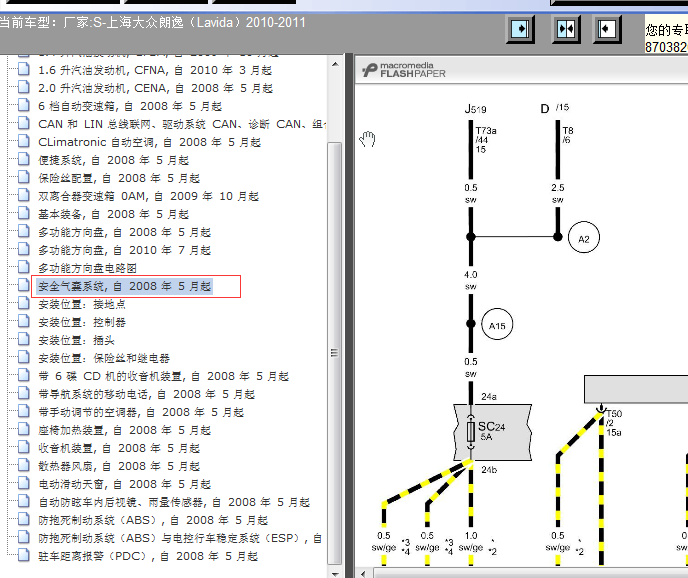Image resolution: width=688 pixels, height=578 pixels.
Task: Open document icon beside Climatronic 自动空调
Action: coord(24,142)
